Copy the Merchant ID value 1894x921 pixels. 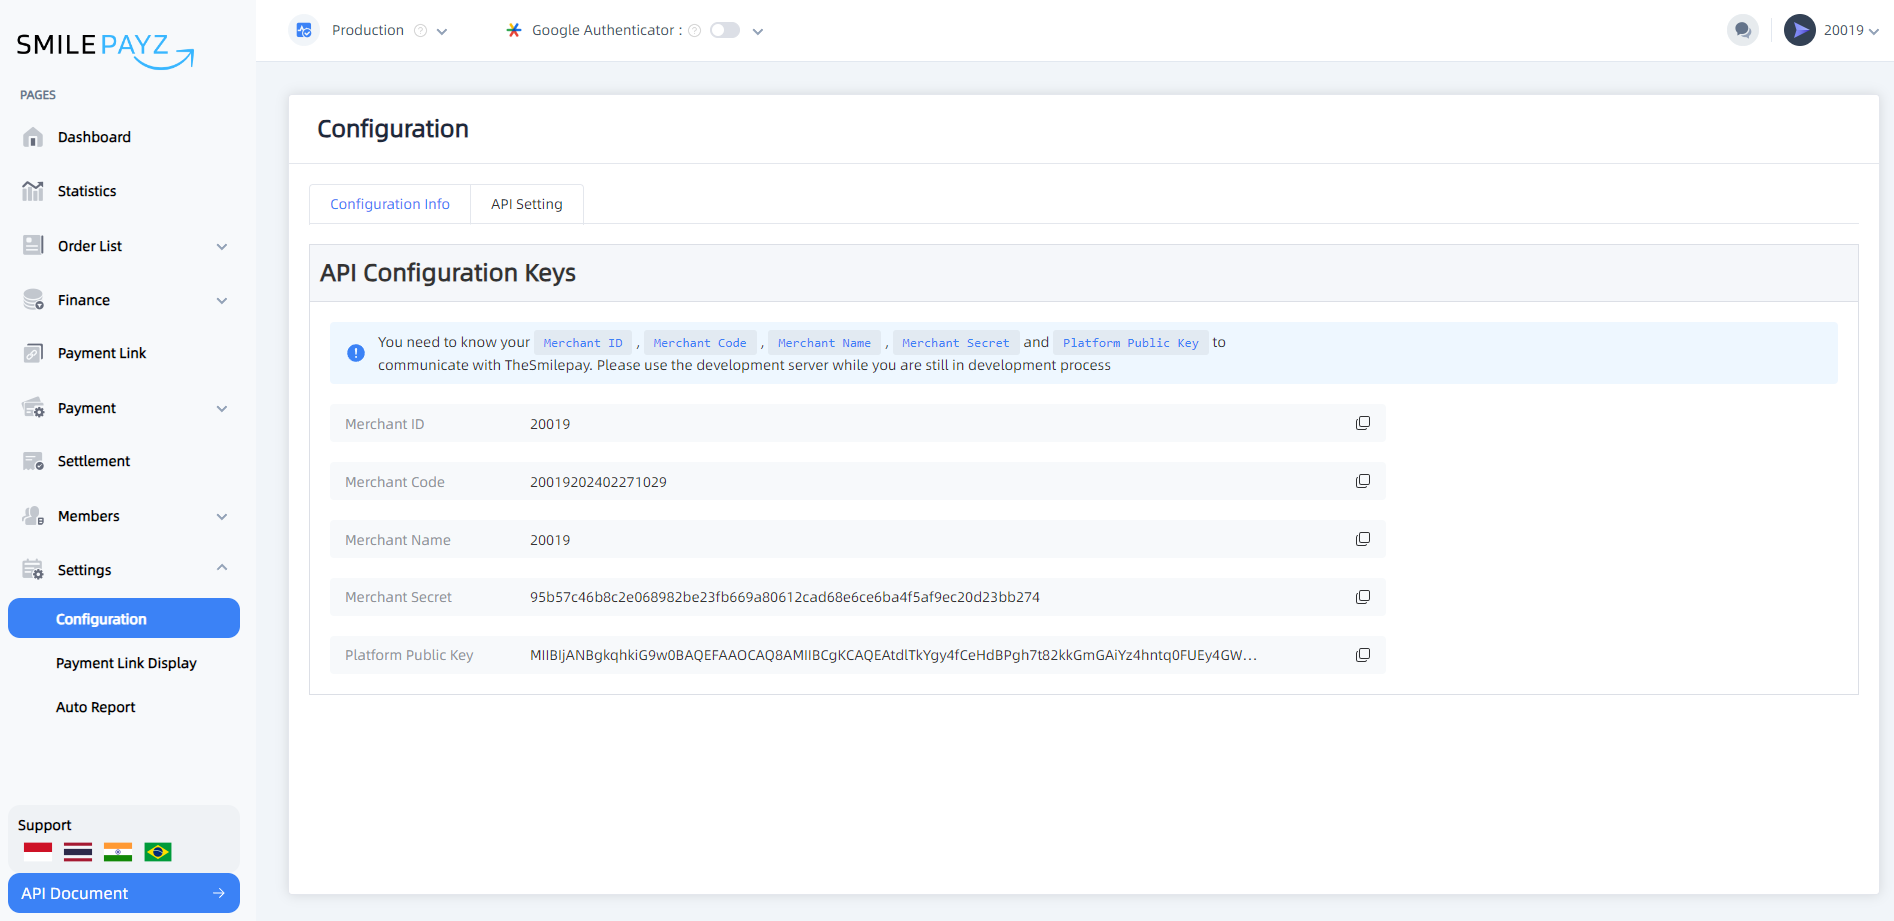(x=1362, y=423)
